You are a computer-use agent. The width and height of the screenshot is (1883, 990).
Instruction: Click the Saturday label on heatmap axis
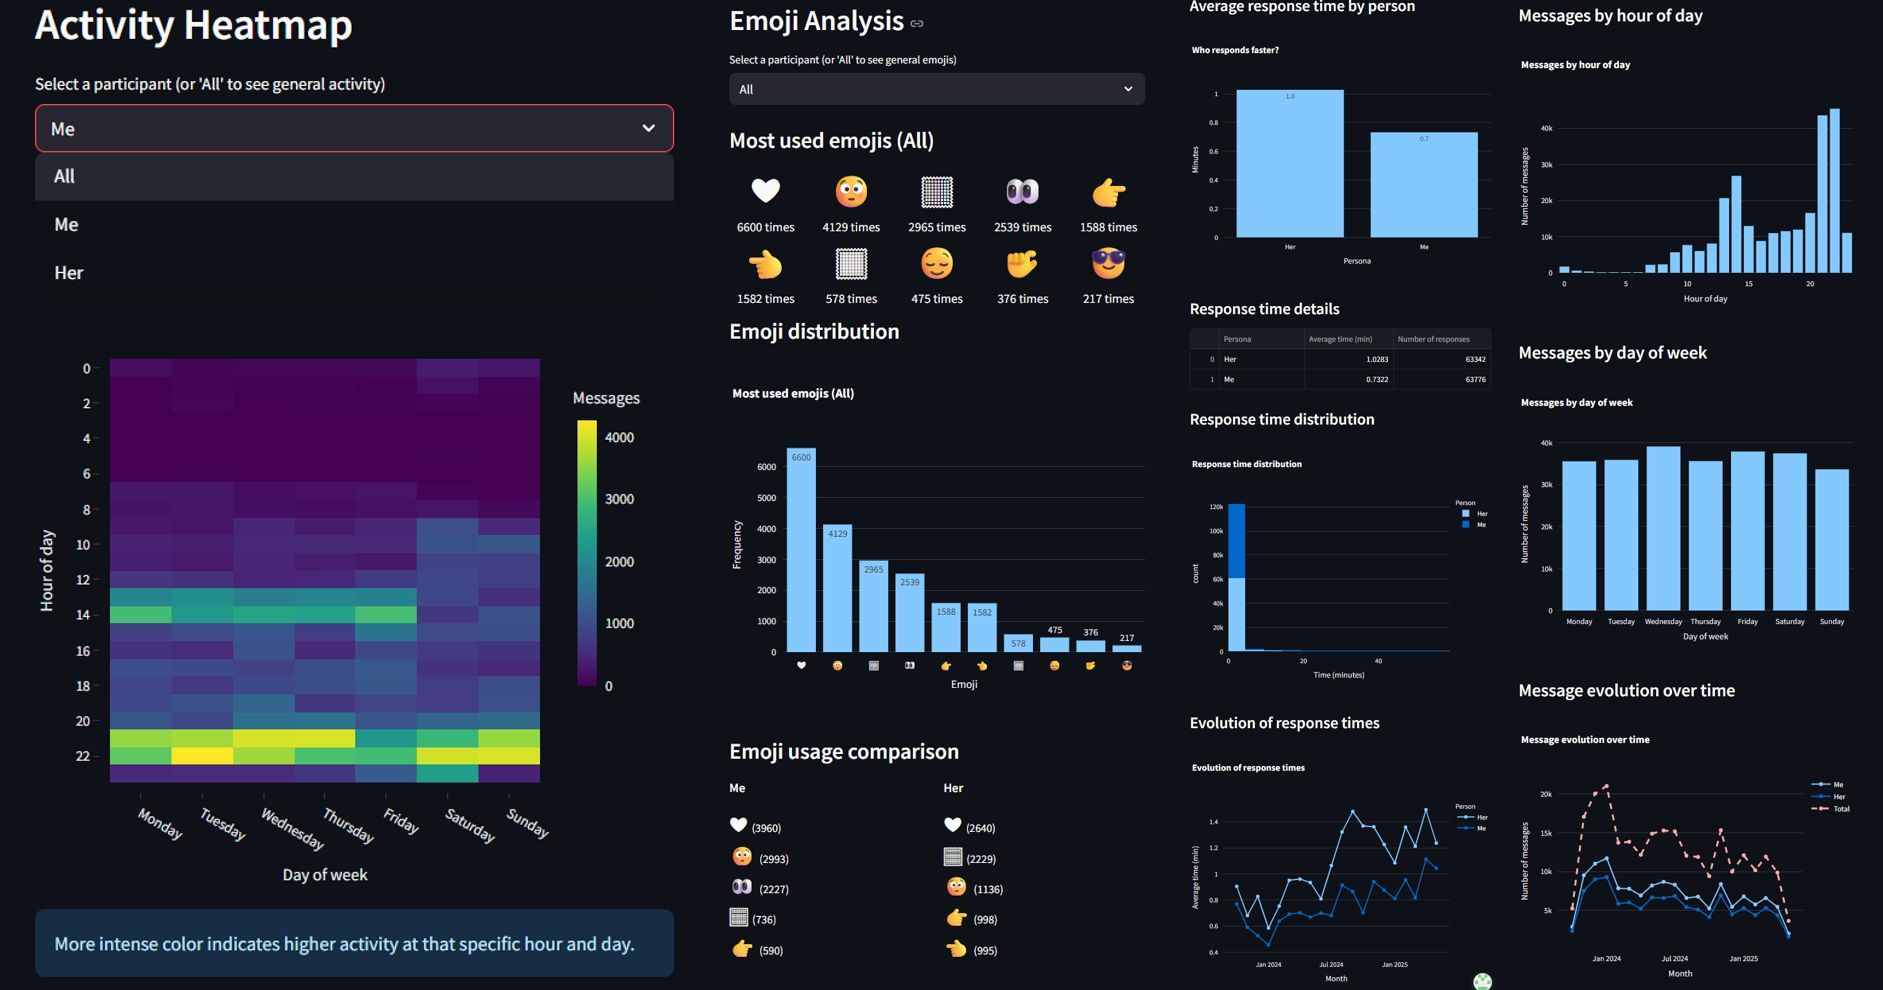[470, 825]
